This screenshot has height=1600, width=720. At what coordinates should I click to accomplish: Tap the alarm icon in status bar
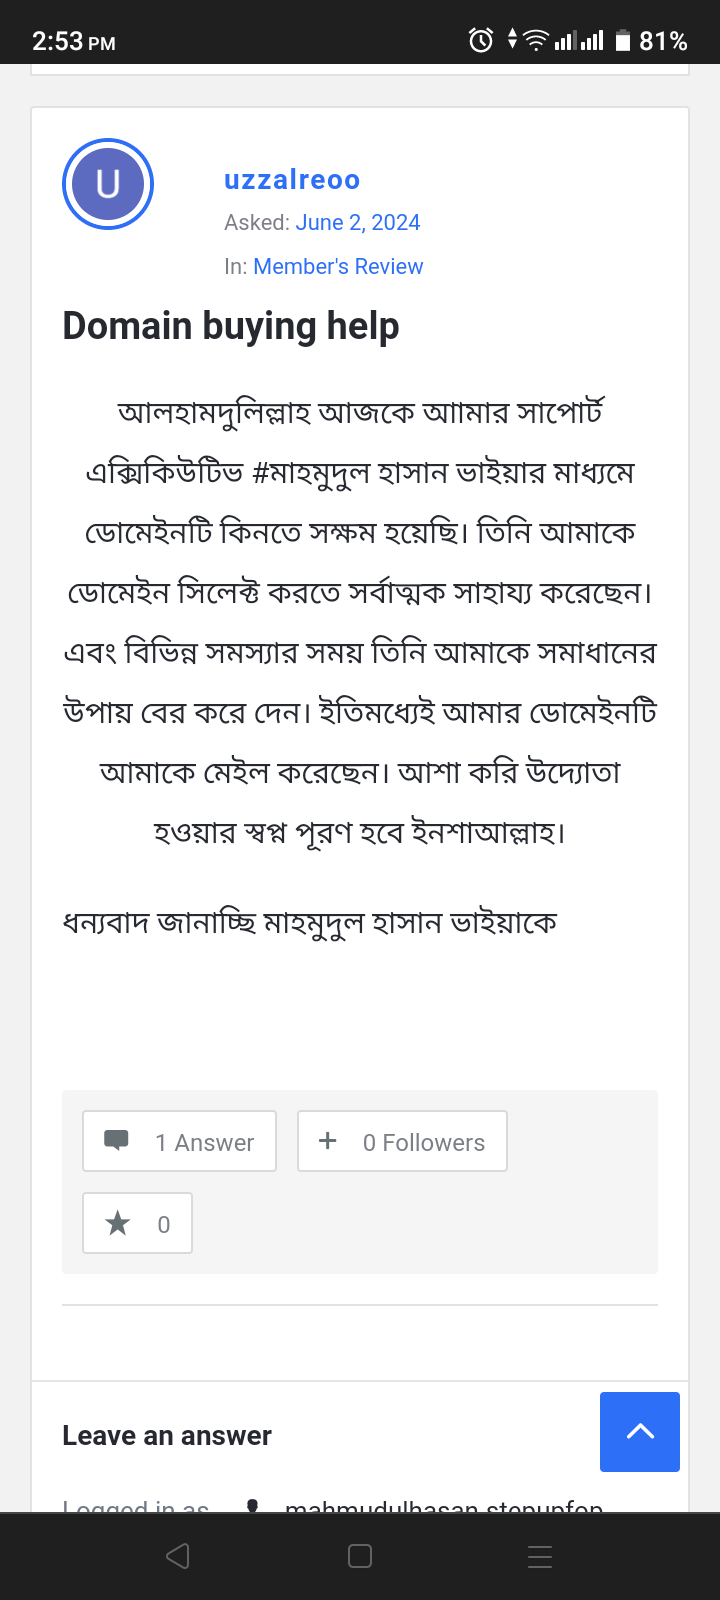pos(481,40)
